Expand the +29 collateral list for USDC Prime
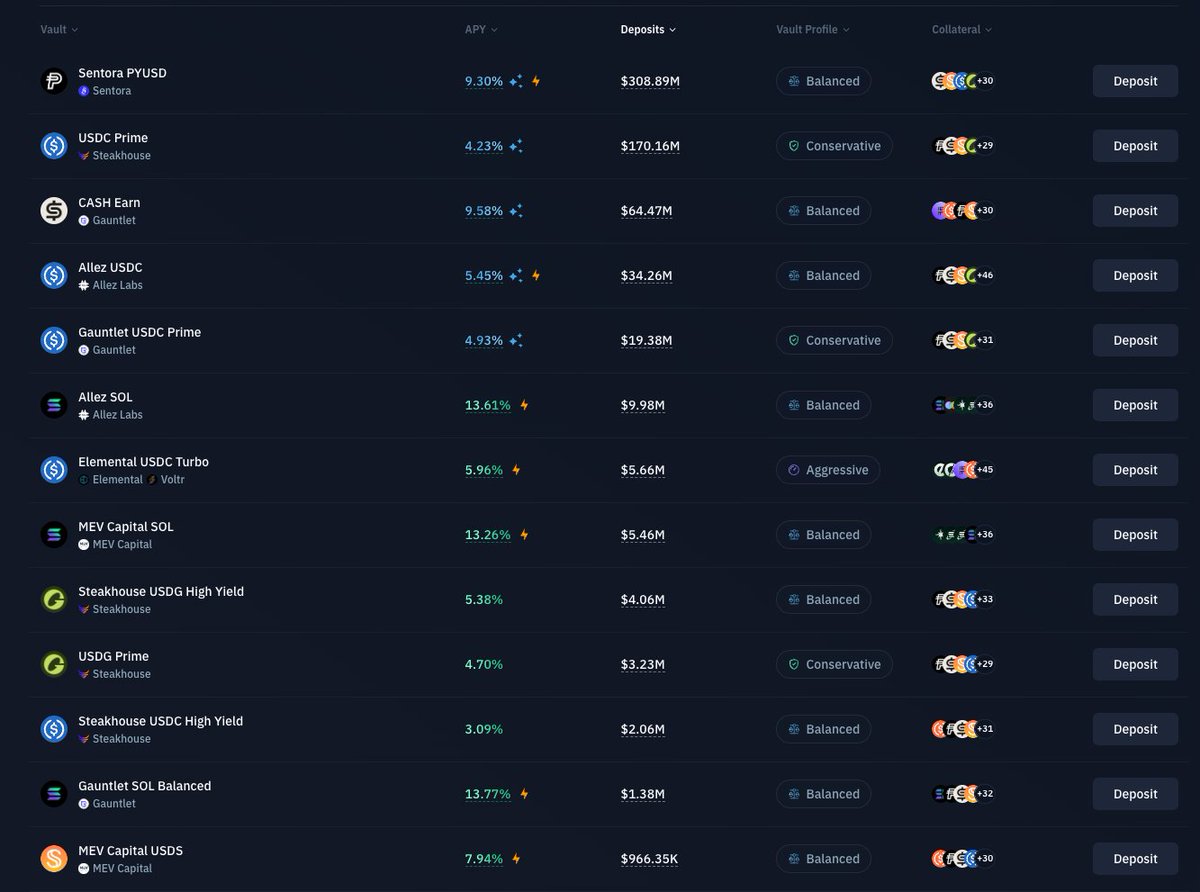The width and height of the screenshot is (1200, 892). pos(985,146)
